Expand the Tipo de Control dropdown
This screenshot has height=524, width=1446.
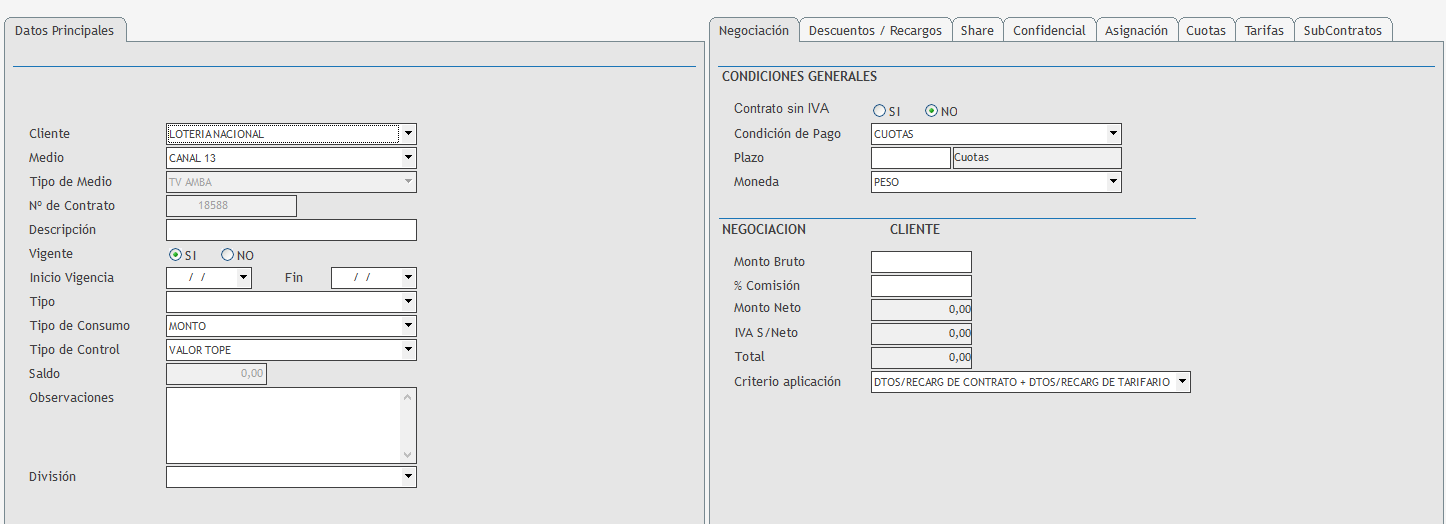pyautogui.click(x=408, y=350)
